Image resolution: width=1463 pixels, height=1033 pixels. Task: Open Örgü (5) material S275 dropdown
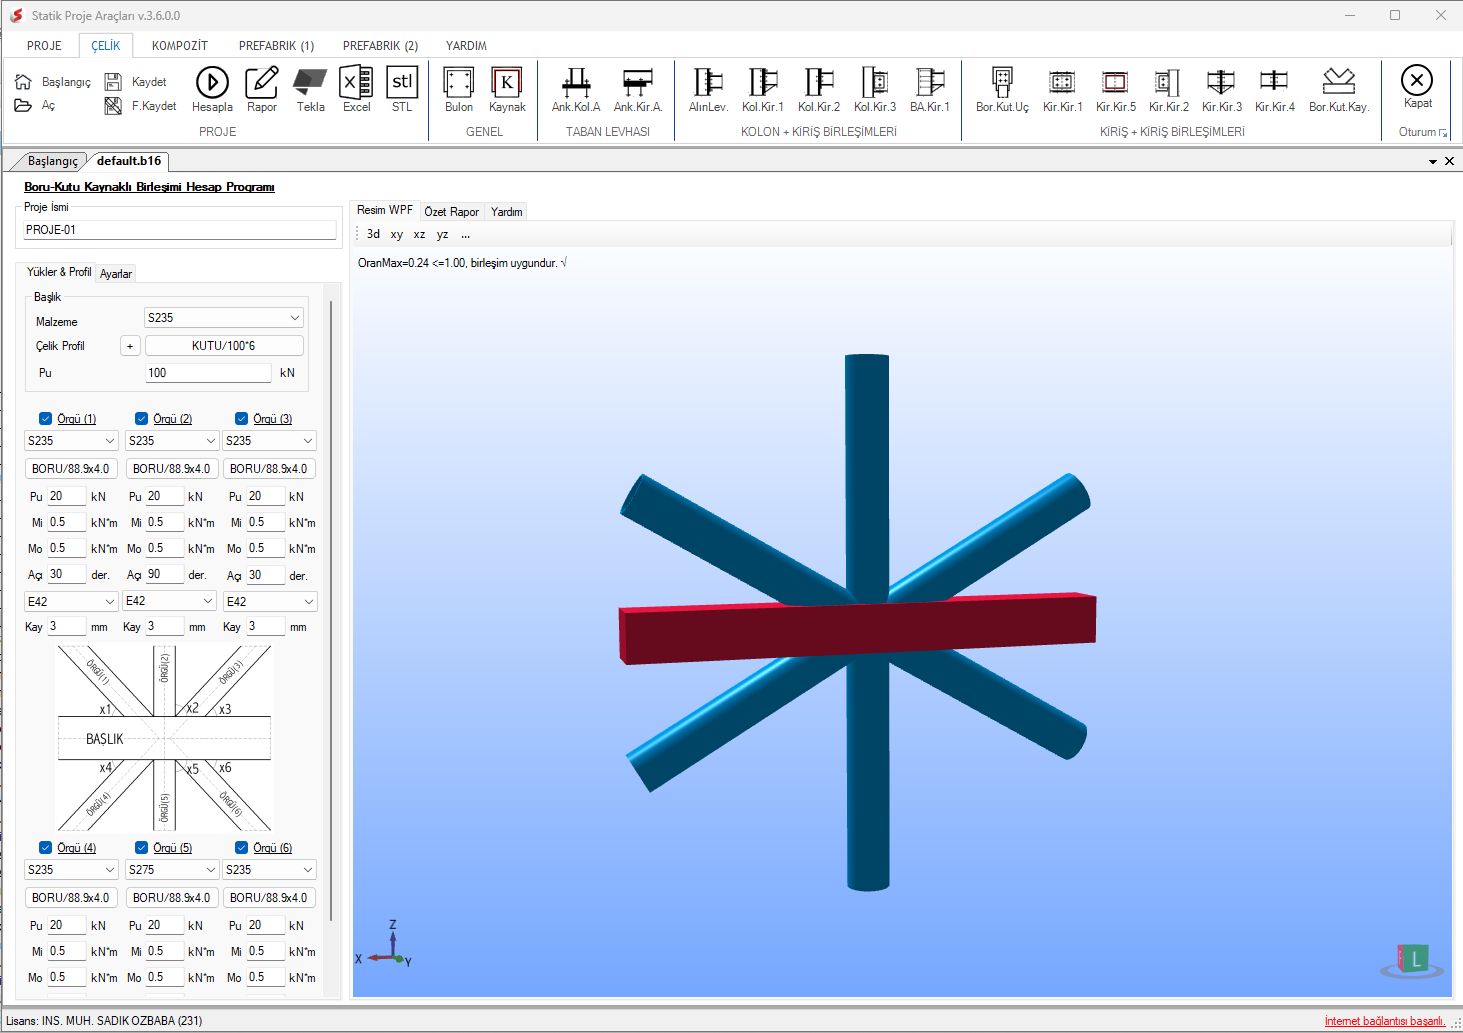[x=172, y=870]
